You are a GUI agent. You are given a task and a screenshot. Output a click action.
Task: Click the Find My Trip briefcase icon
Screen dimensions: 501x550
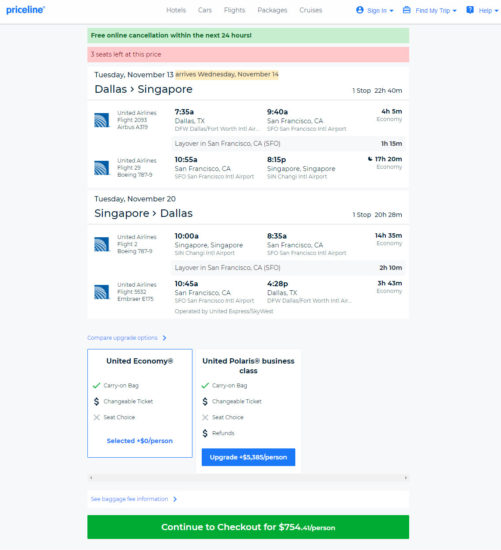pyautogui.click(x=407, y=10)
